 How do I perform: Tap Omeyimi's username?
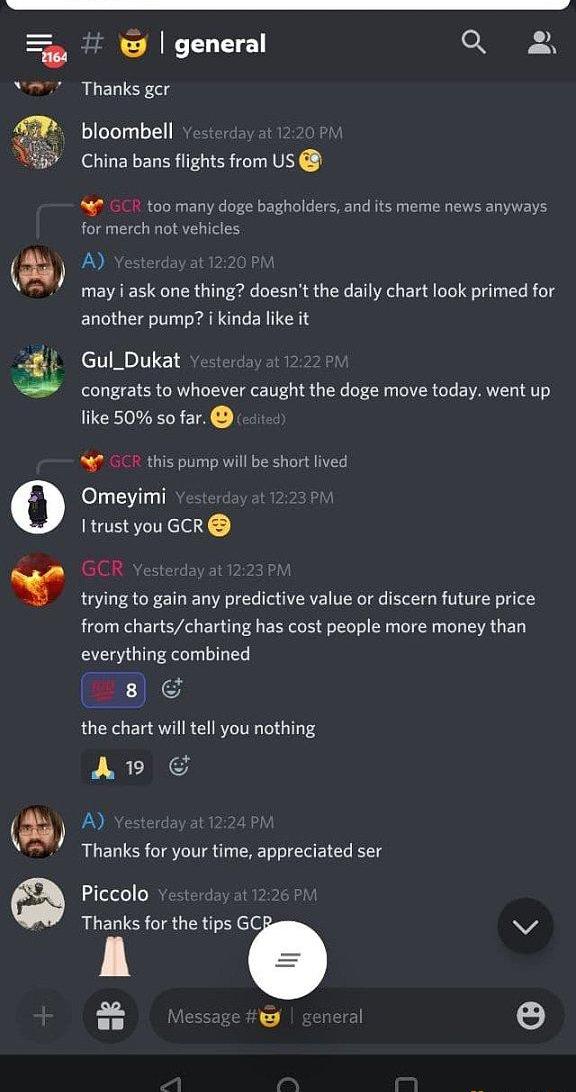(124, 496)
